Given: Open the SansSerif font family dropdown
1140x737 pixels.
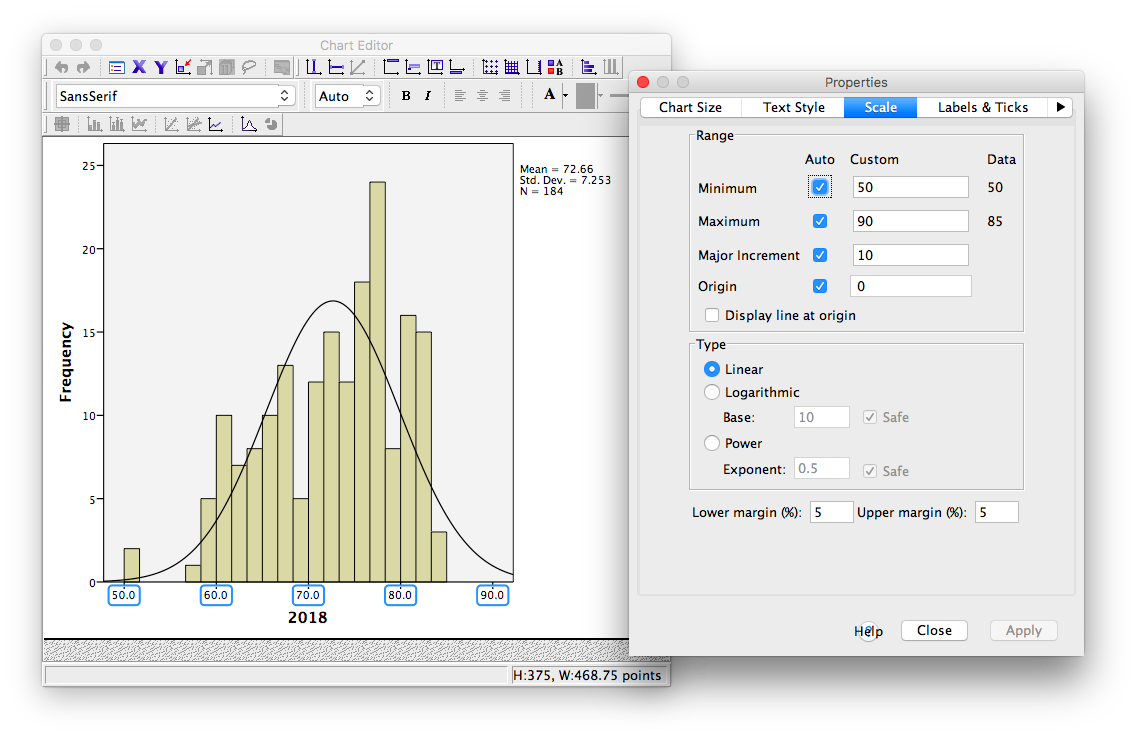Looking at the screenshot, I should [x=175, y=96].
